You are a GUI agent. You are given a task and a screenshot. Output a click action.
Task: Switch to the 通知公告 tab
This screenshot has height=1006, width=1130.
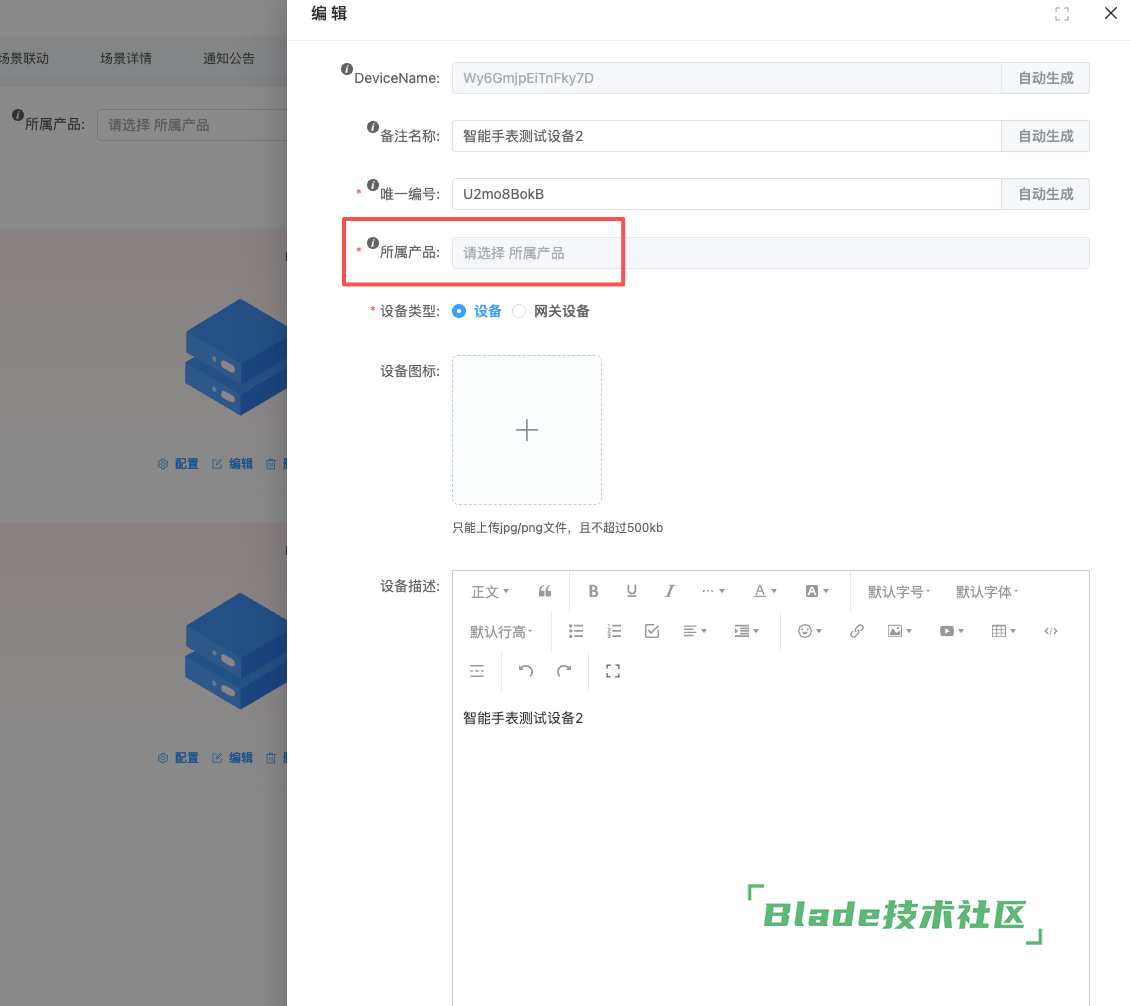[x=229, y=58]
